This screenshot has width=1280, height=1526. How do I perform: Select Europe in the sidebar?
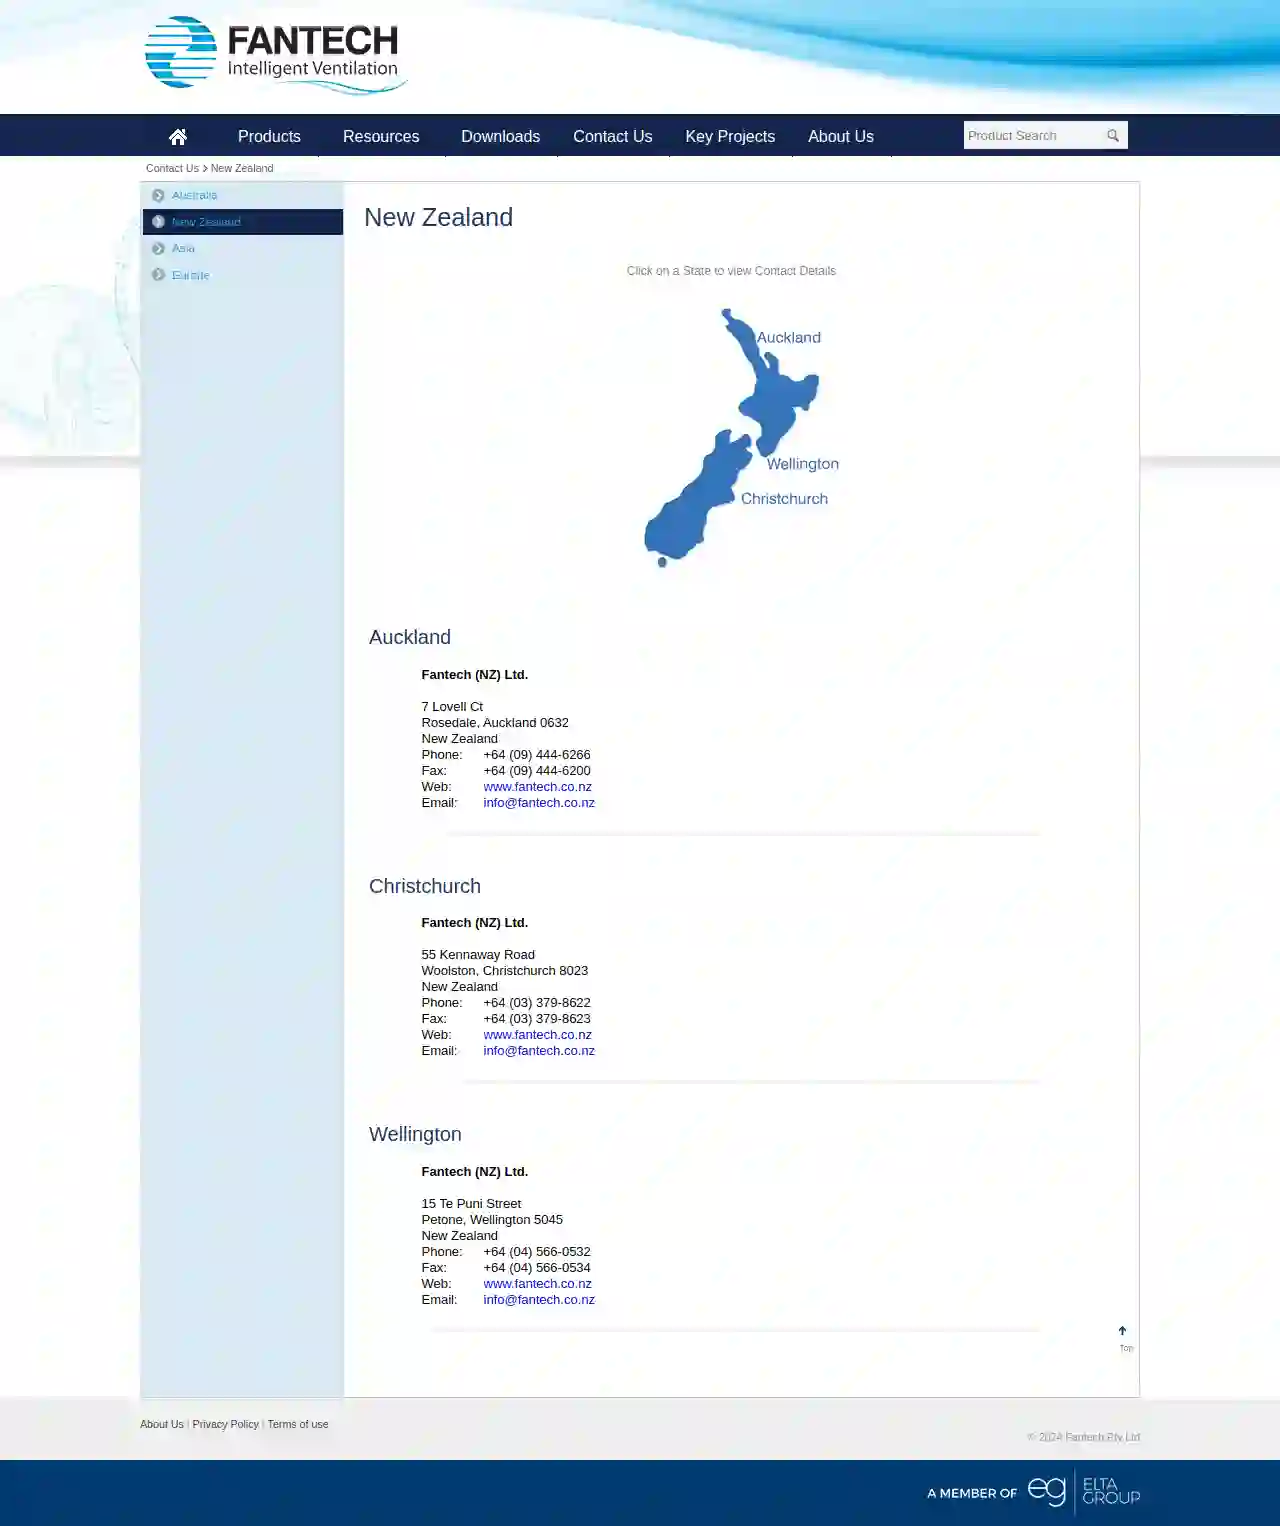[x=191, y=275]
